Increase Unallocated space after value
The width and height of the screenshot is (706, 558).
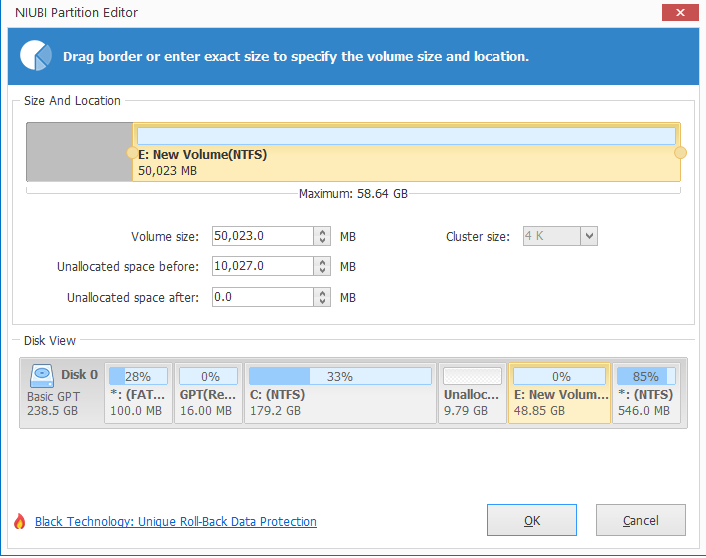pos(322,293)
